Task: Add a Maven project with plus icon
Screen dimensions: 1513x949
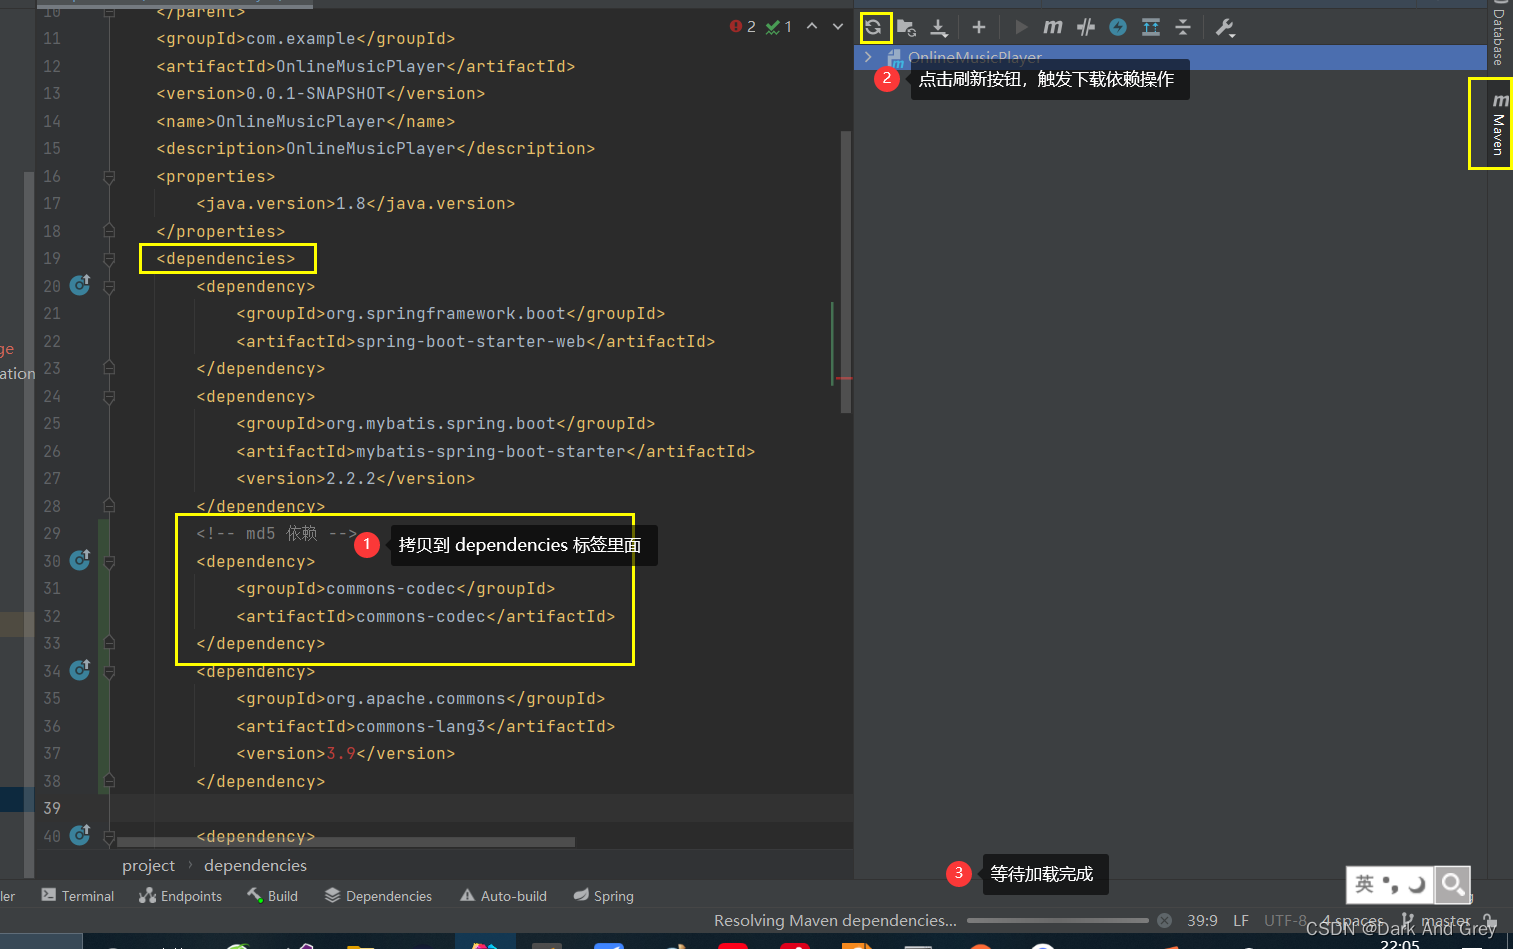Action: [979, 27]
